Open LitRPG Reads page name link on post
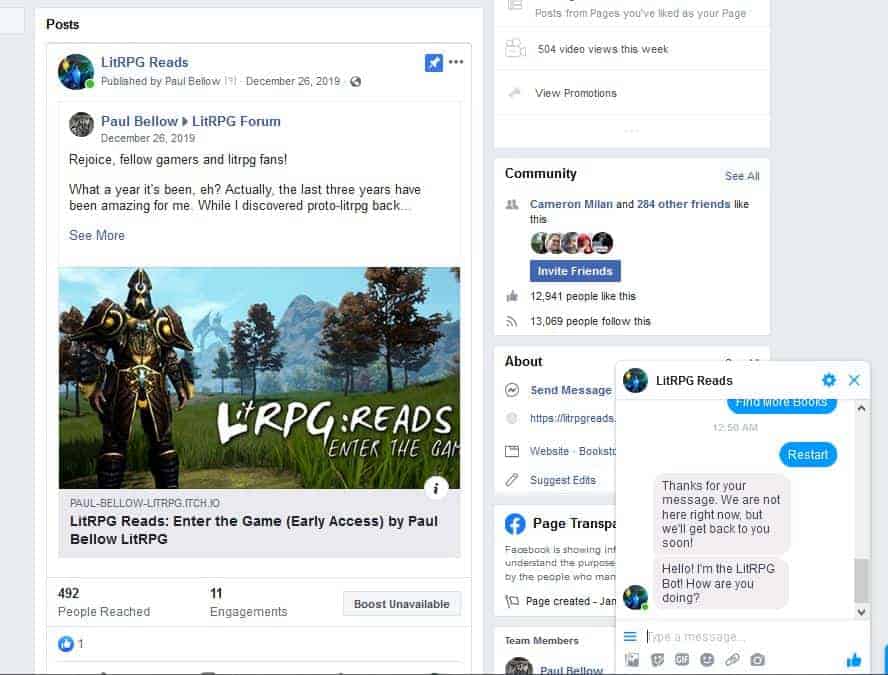 click(x=144, y=62)
